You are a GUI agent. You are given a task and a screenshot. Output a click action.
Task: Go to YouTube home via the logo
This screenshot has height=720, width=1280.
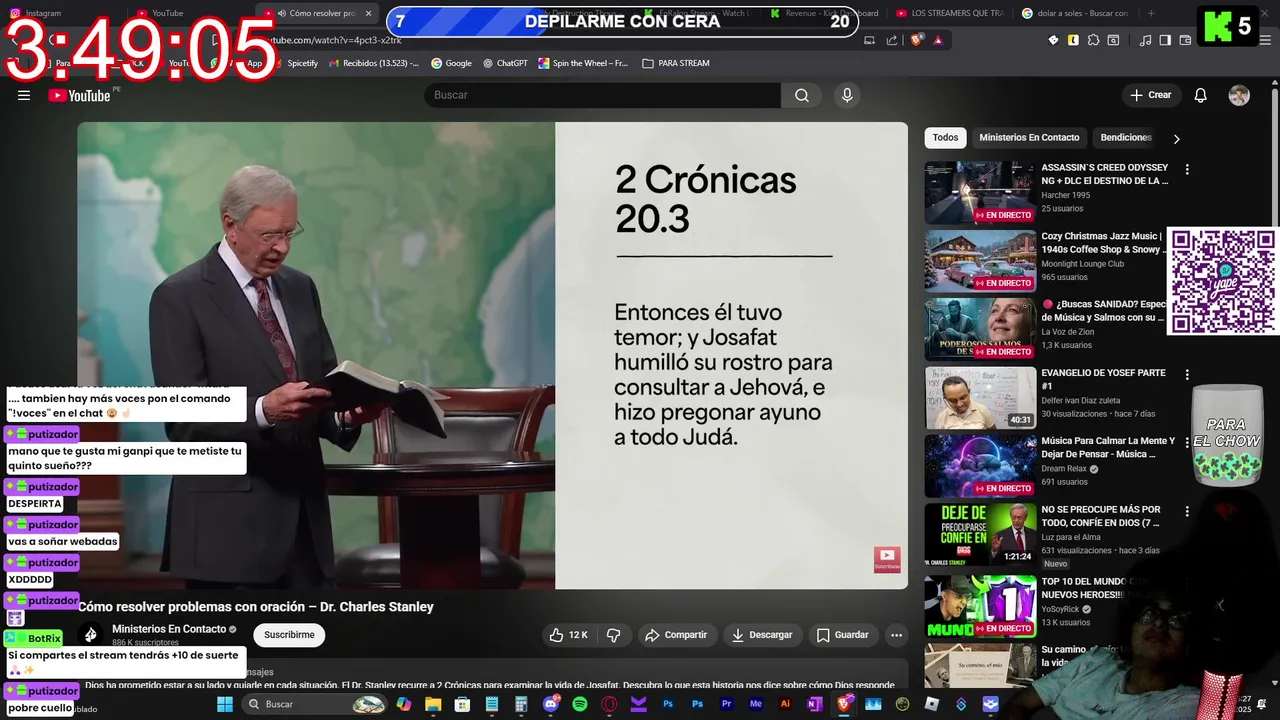point(79,95)
